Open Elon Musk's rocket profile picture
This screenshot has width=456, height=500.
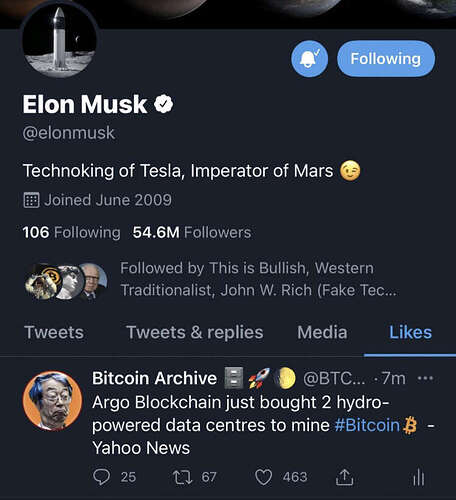point(59,39)
